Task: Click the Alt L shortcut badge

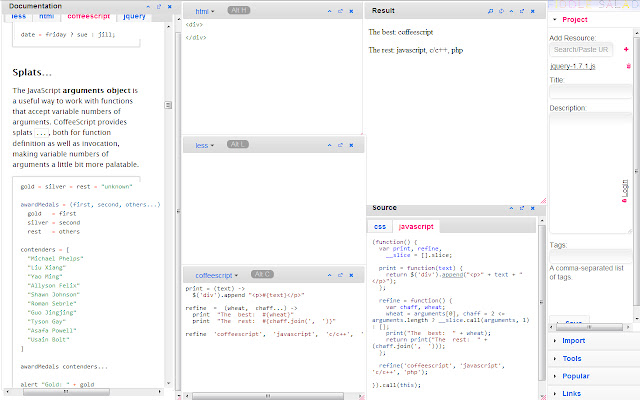Action: pos(238,144)
